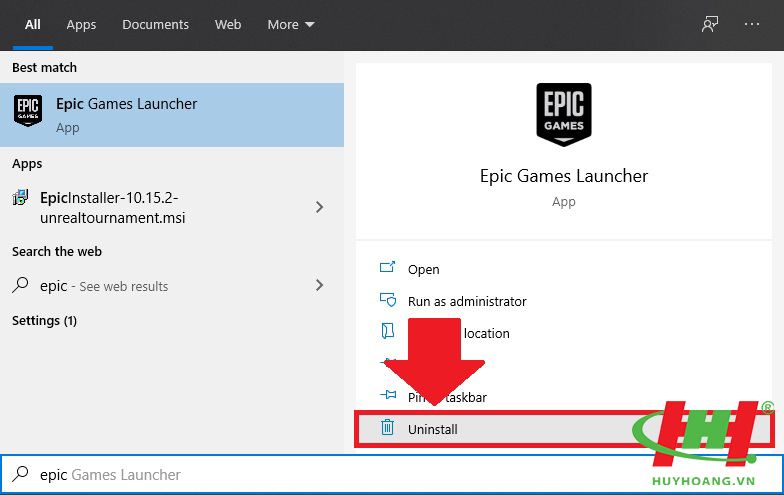Viewport: 784px width, 495px height.
Task: Click the Open window icon
Action: tap(388, 267)
